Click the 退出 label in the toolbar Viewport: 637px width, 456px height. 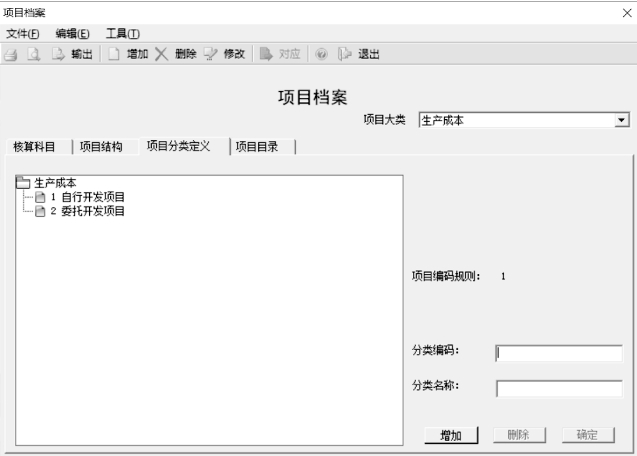[368, 54]
